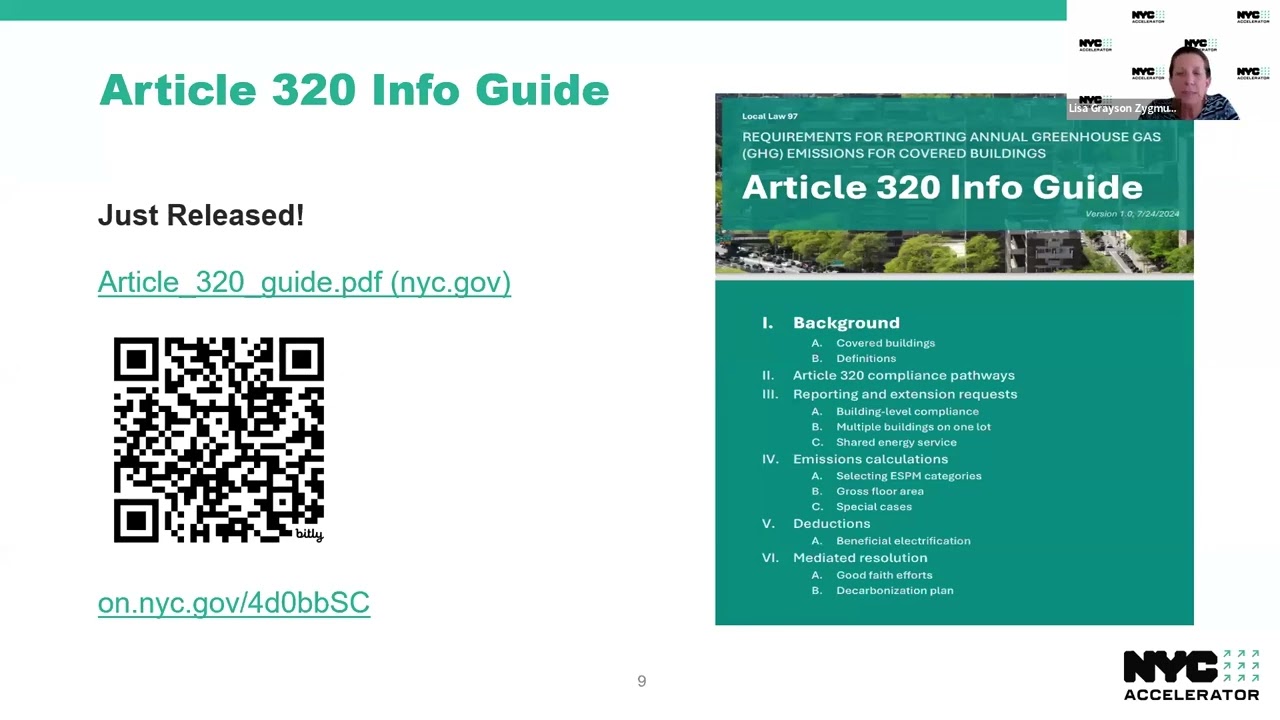Select the 'Emissions calculations' heading
This screenshot has height=720, width=1280.
tap(870, 459)
